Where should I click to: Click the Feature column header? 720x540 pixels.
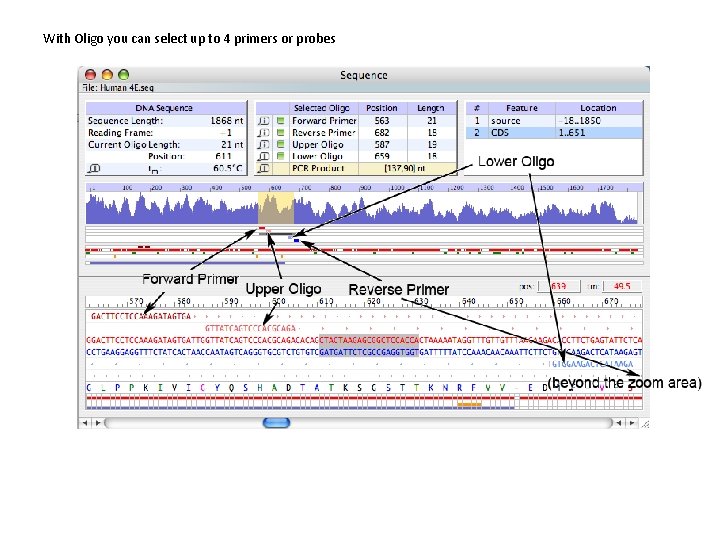click(522, 108)
